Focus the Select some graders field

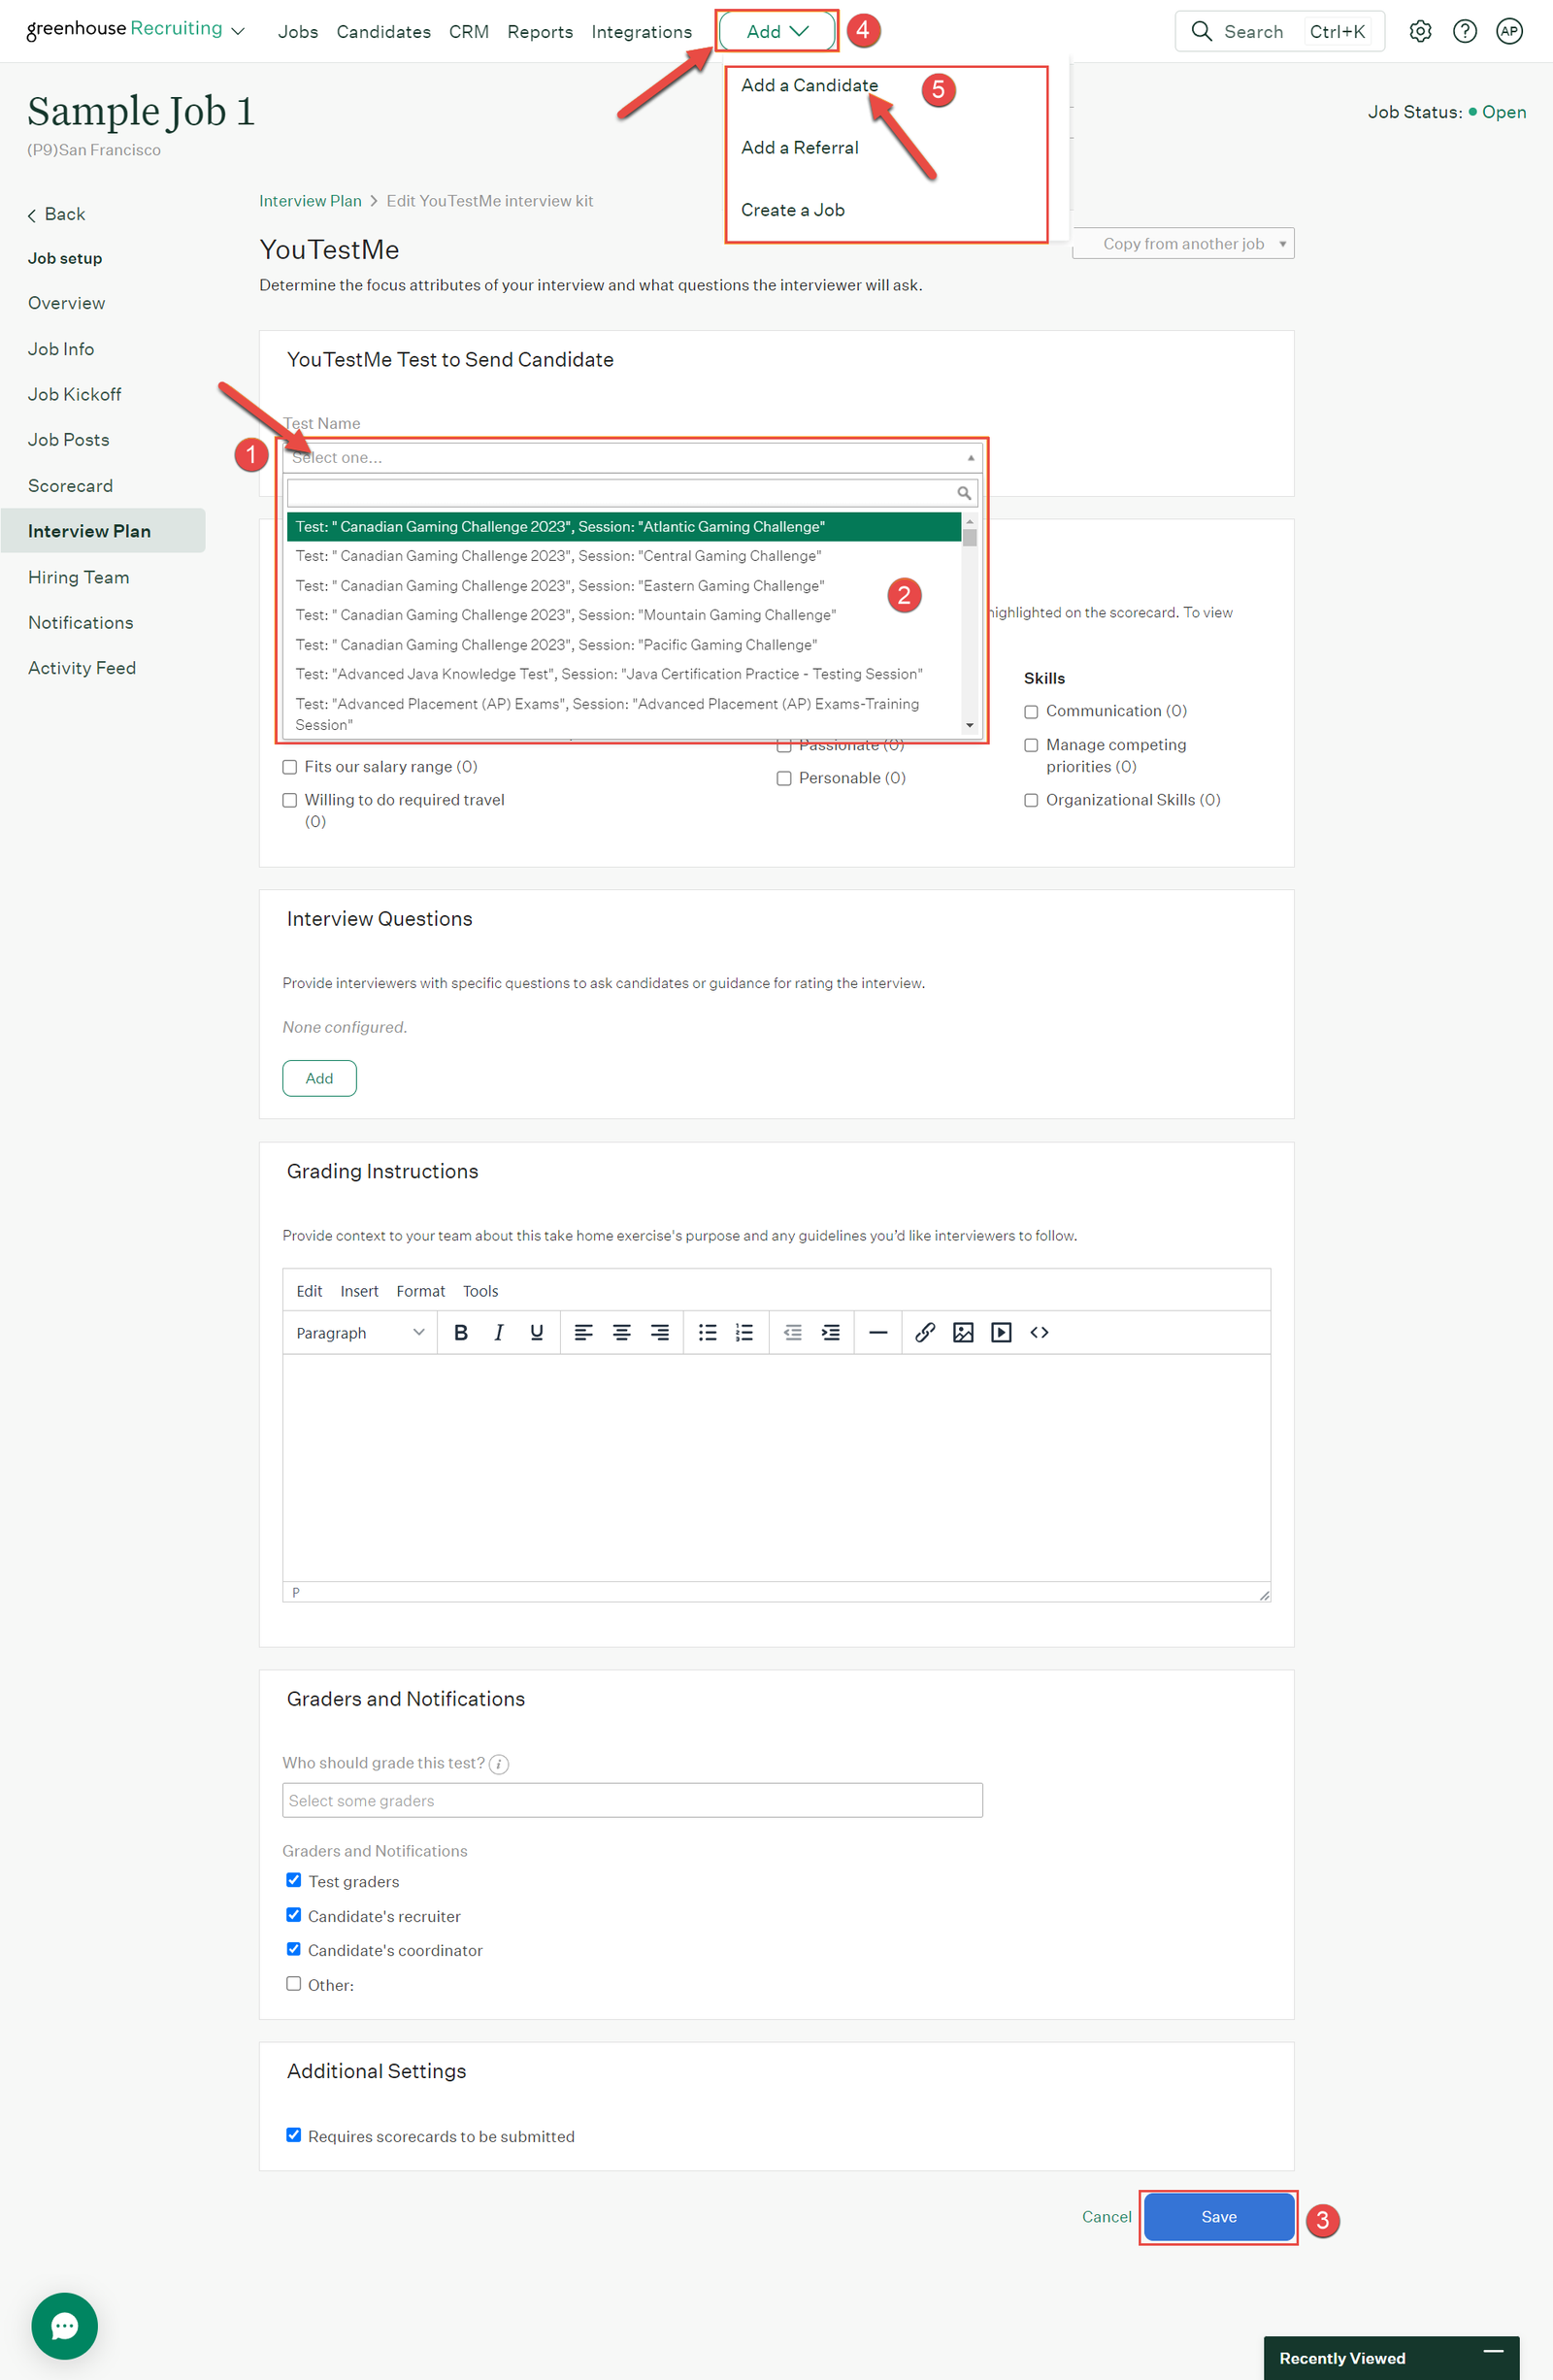point(632,1800)
